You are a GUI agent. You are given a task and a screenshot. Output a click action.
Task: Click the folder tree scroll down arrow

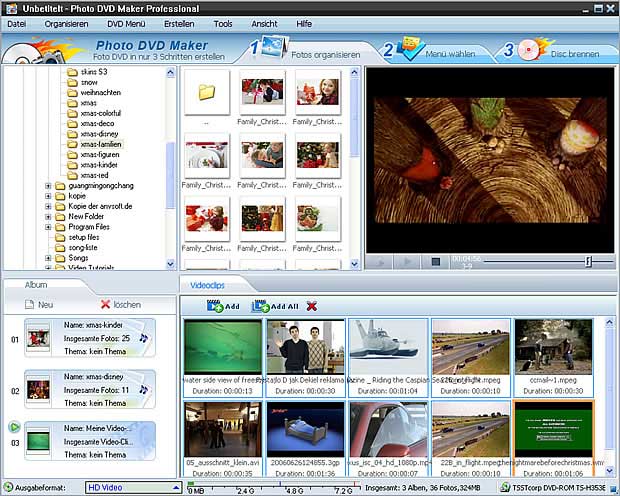(x=170, y=263)
